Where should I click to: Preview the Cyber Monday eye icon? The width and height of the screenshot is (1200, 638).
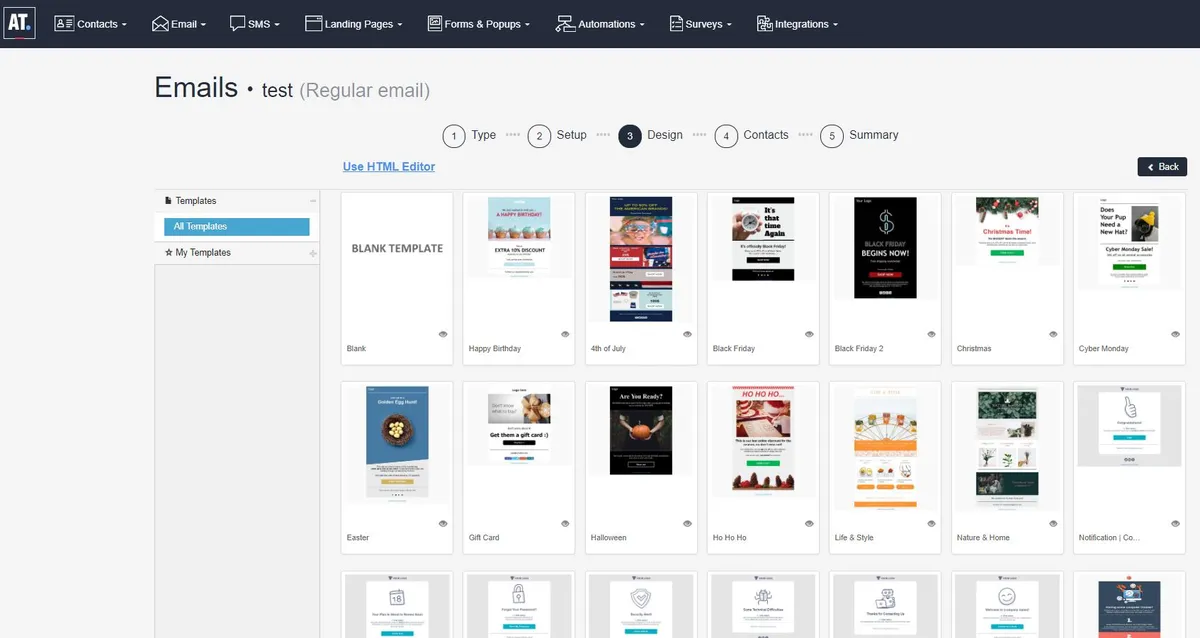pyautogui.click(x=1175, y=334)
